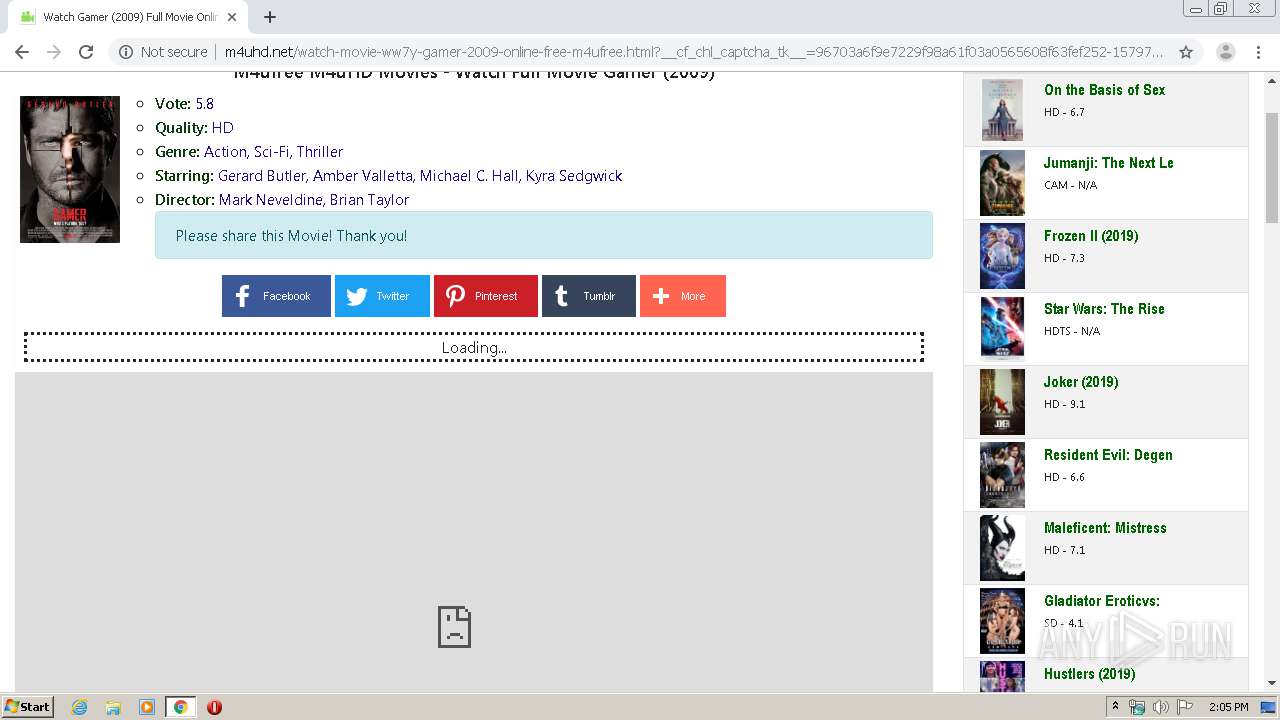Open the network tray icon

click(x=1137, y=707)
